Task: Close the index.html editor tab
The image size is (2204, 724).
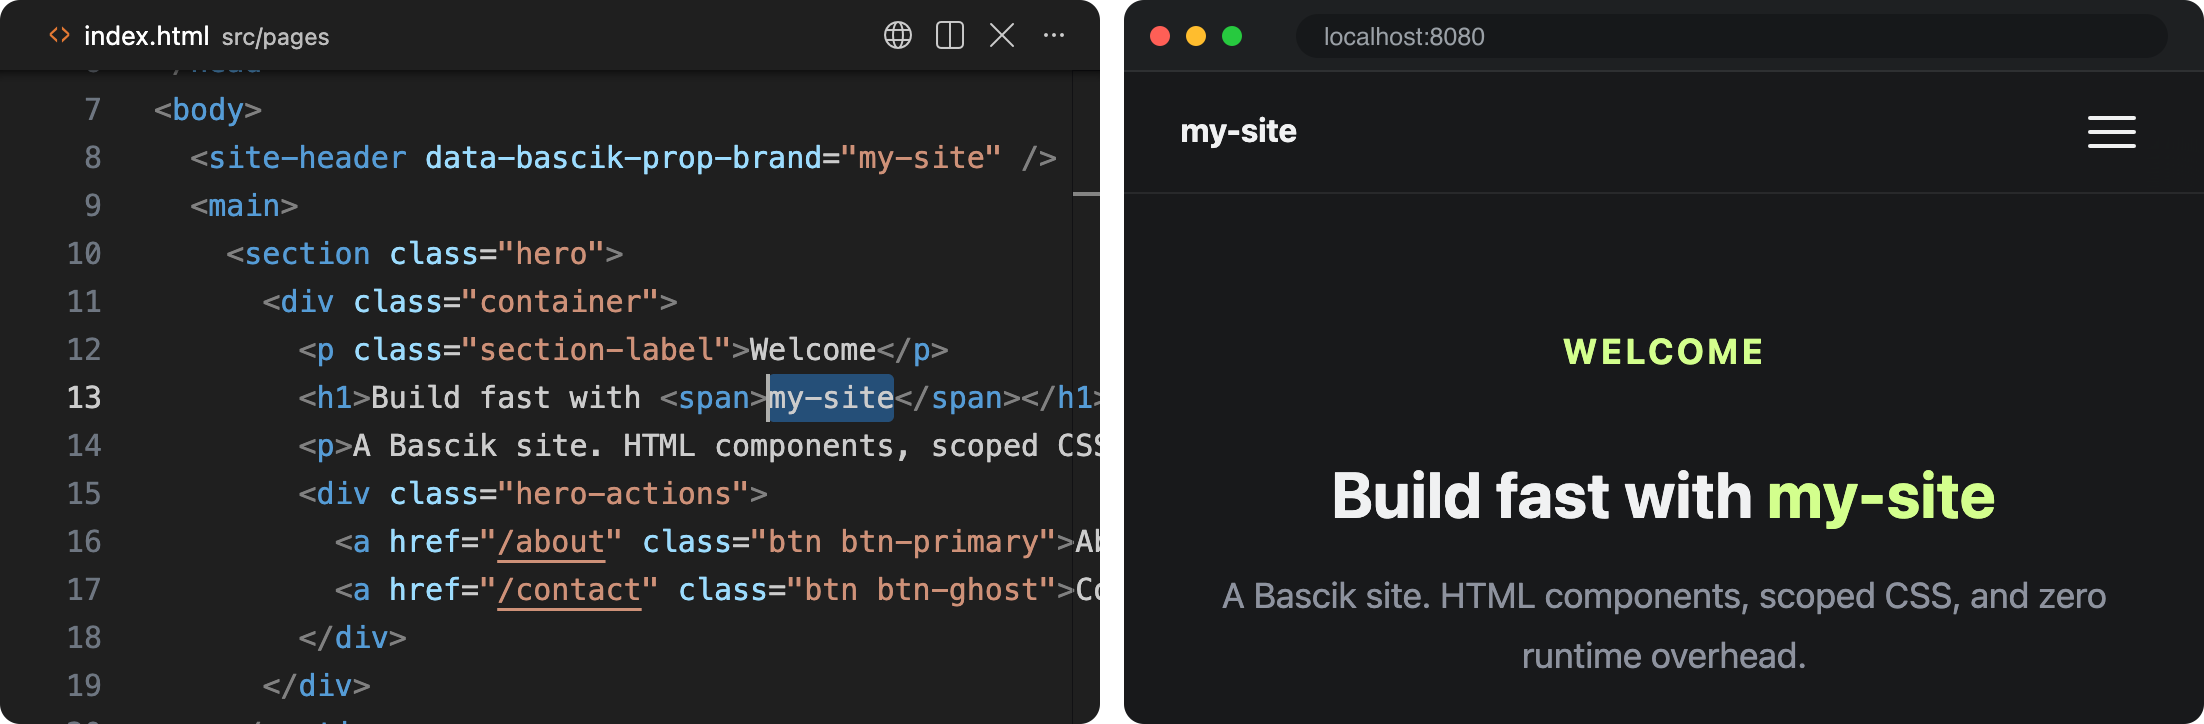Action: 1001,36
